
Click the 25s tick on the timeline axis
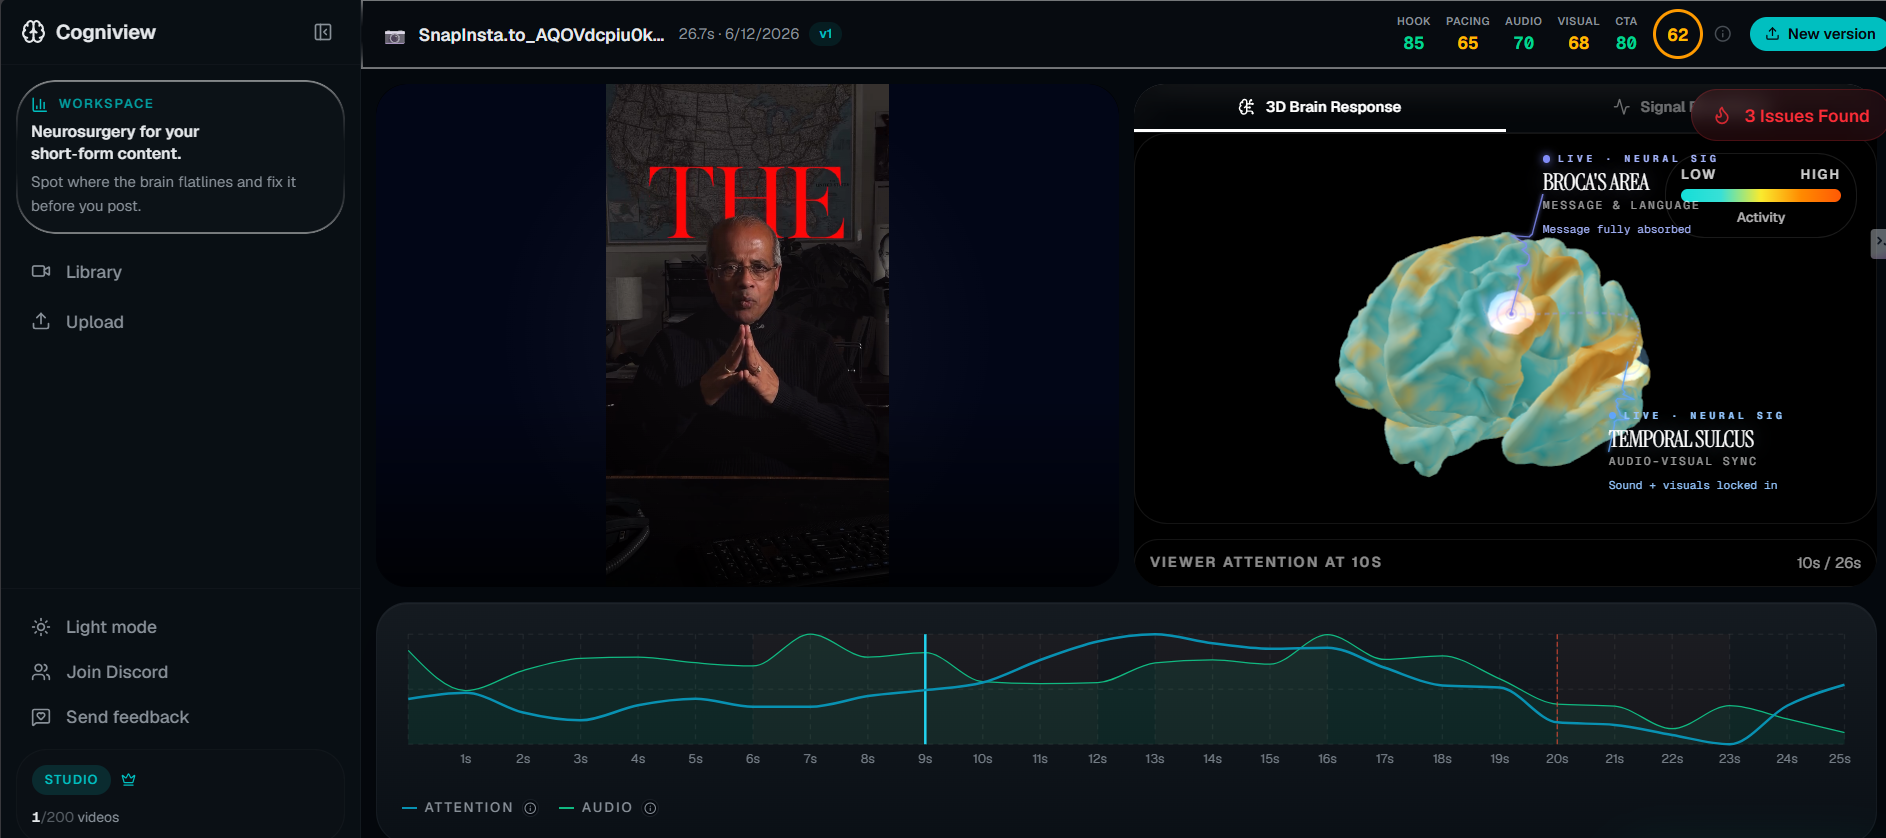1839,759
